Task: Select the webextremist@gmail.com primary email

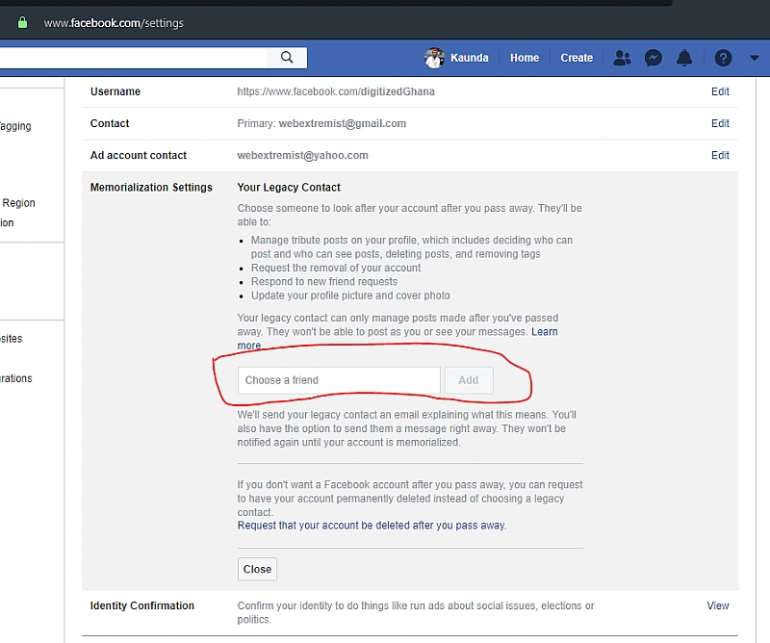Action: (342, 123)
